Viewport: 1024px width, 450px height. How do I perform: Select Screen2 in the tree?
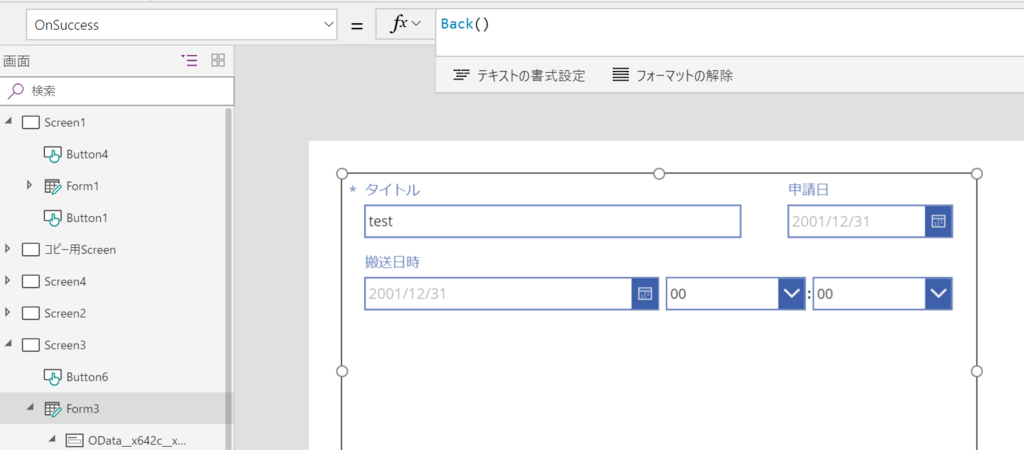click(x=65, y=313)
